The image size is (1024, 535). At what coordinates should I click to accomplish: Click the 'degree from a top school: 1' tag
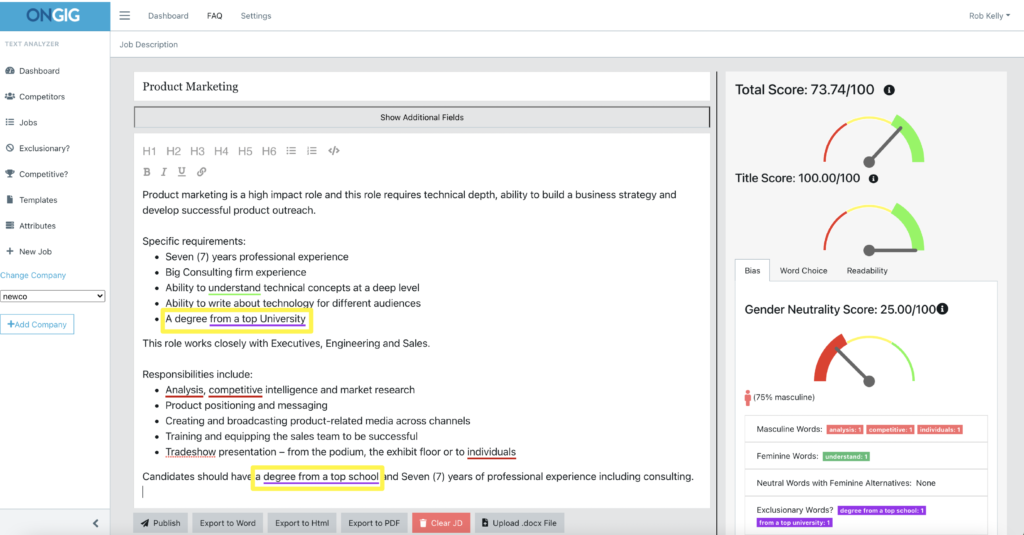point(882,510)
